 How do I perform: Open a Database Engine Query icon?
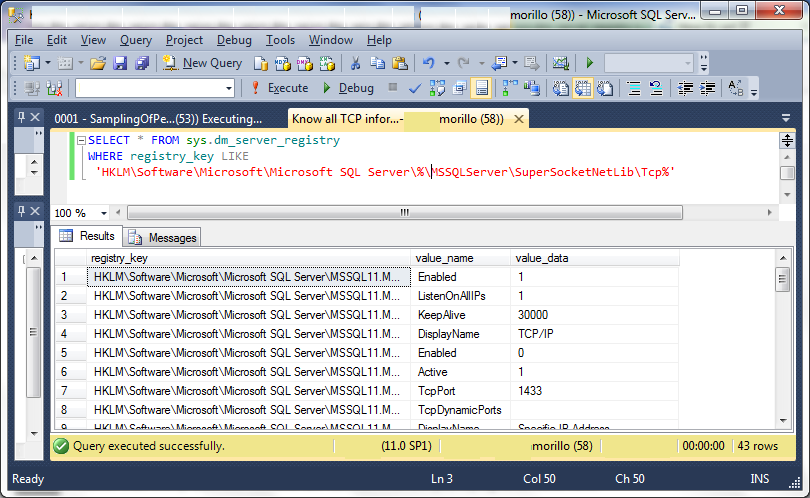click(261, 63)
